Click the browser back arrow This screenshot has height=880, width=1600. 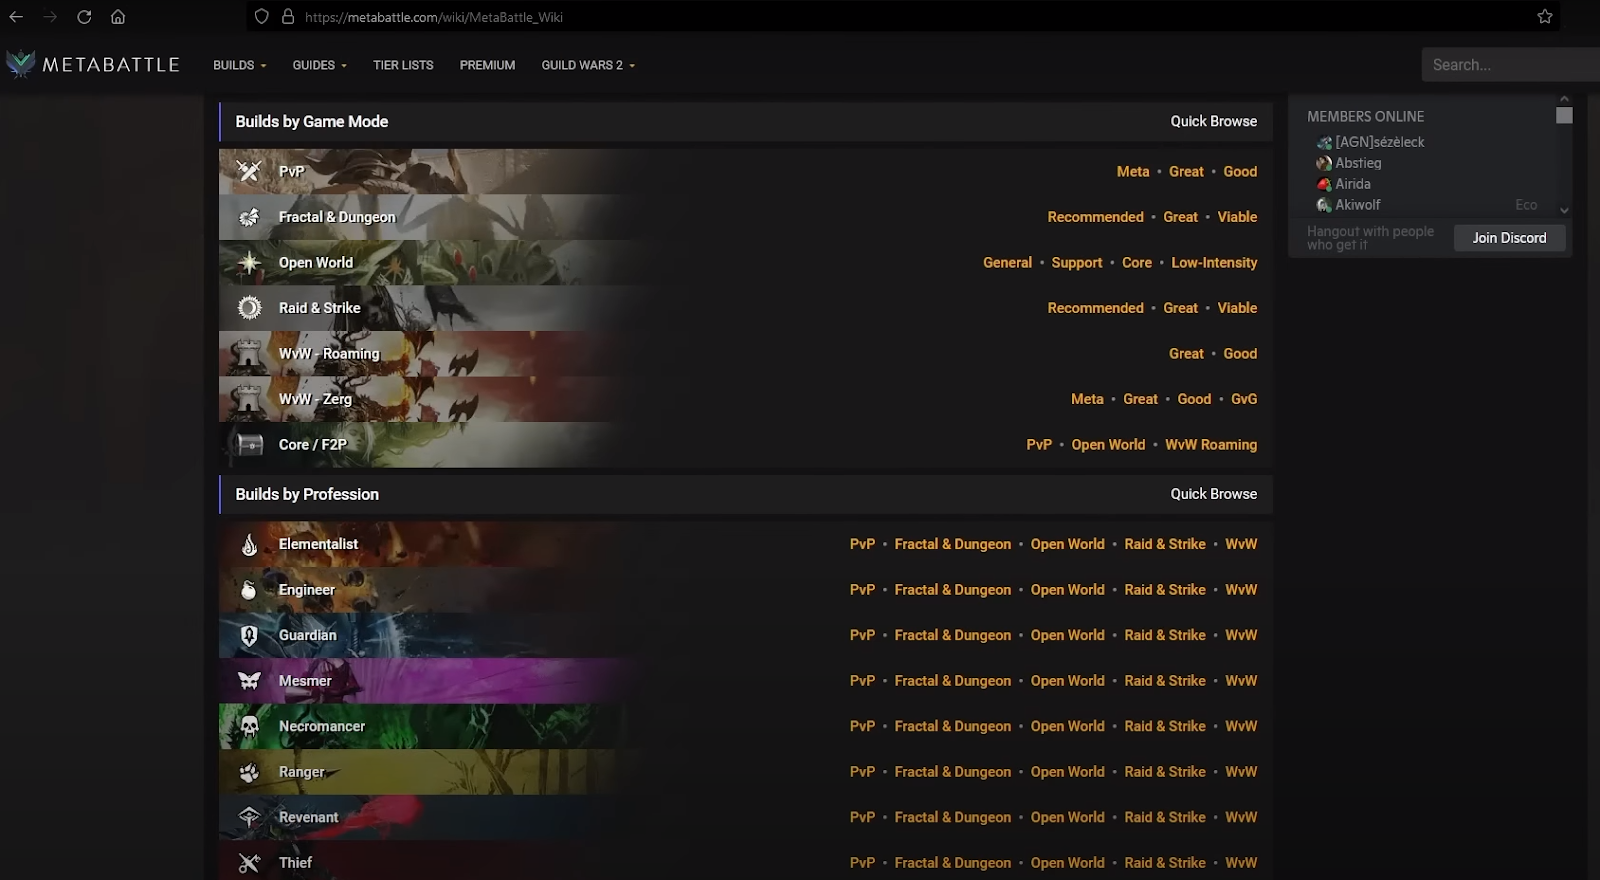point(16,17)
